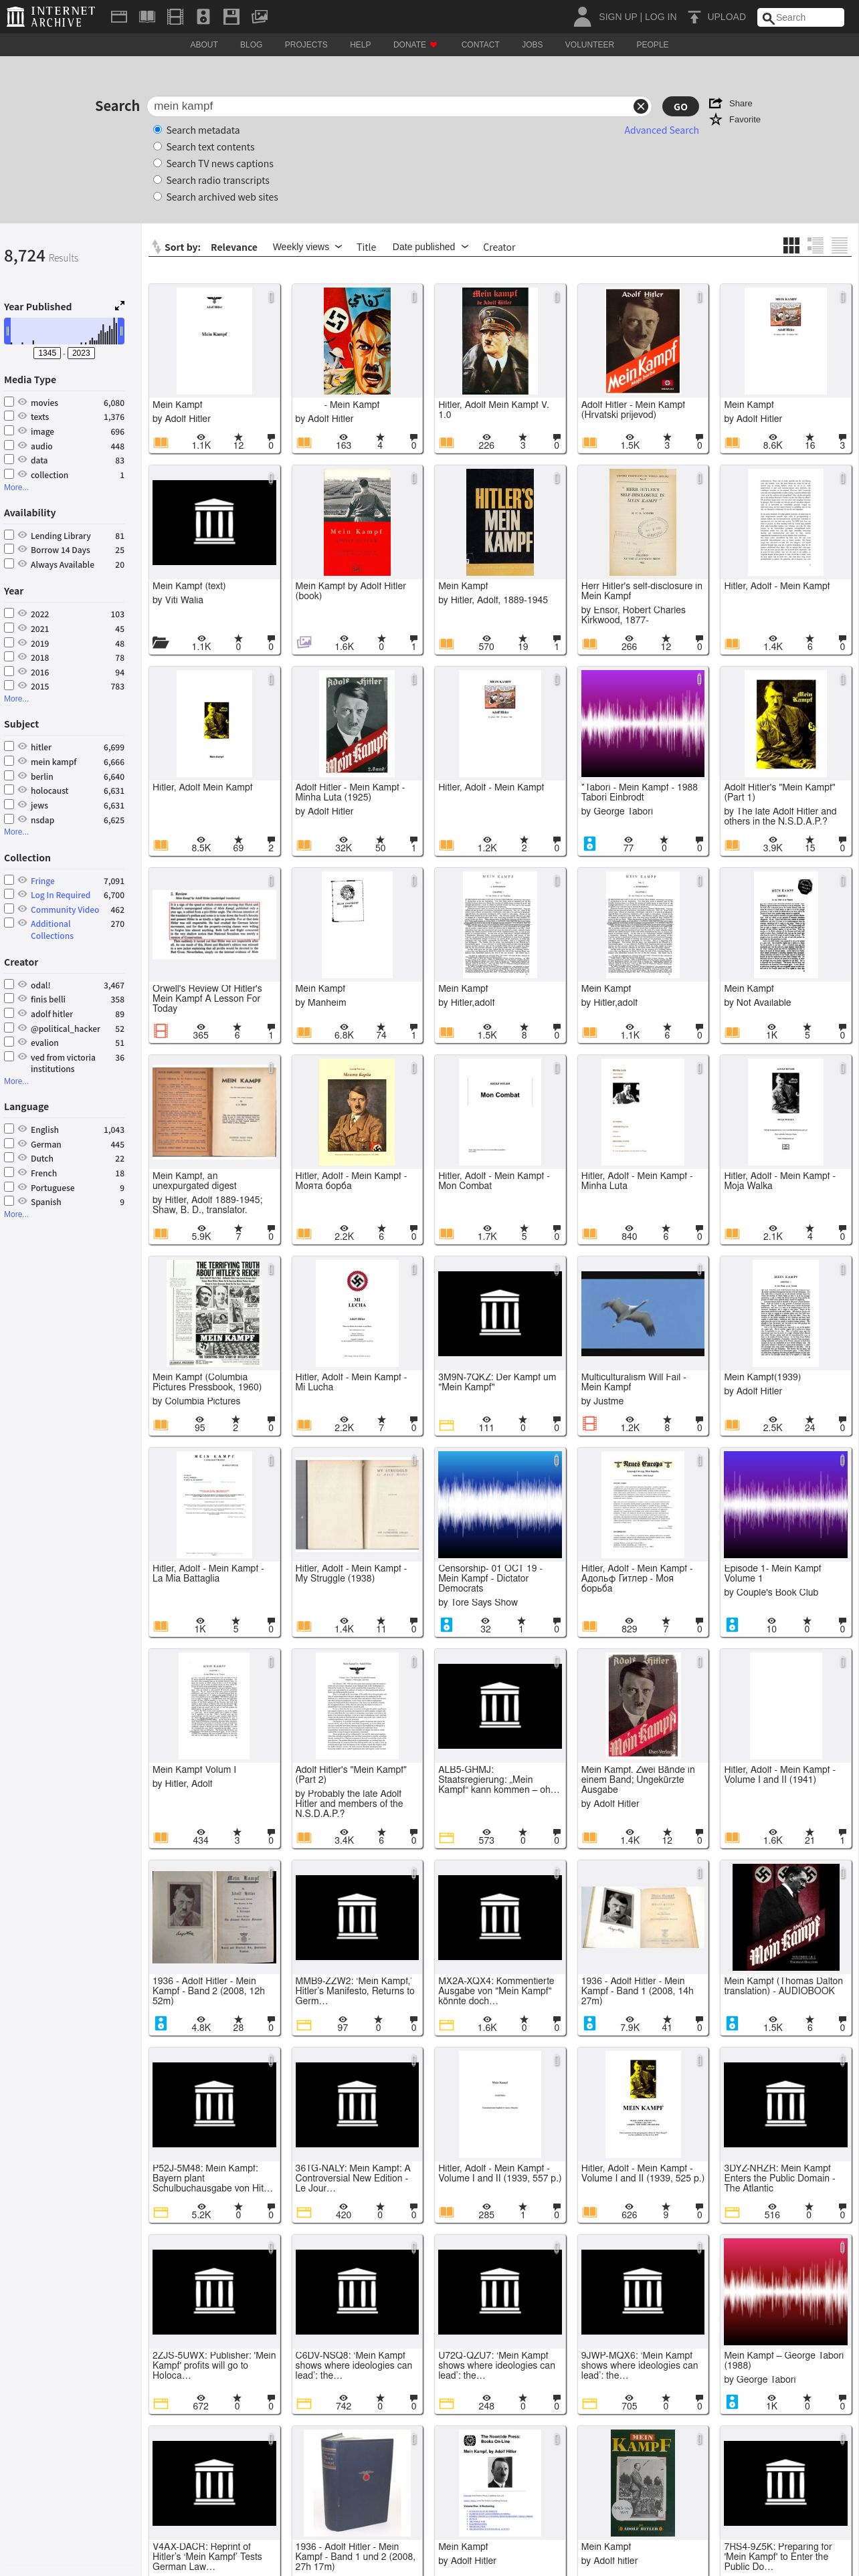Open the Audio speaker icon in top bar
859x2576 pixels.
click(203, 17)
